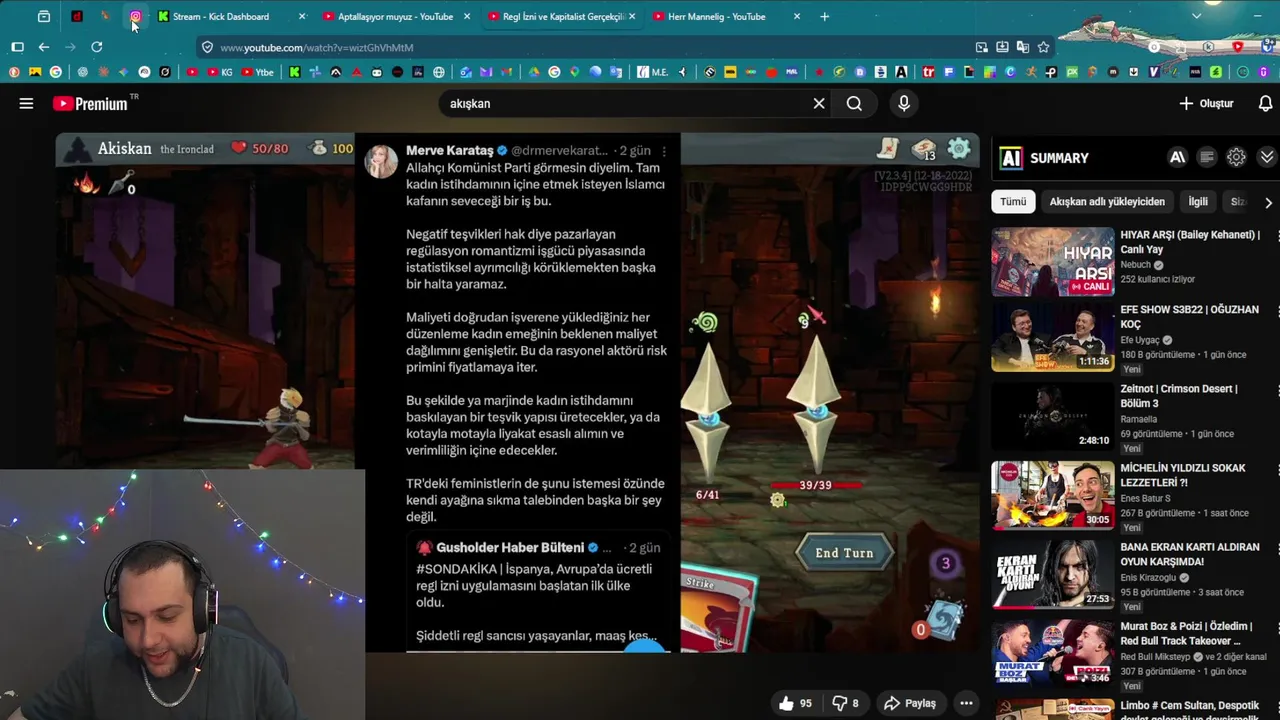The width and height of the screenshot is (1280, 720).
Task: Open the YouTube guide hamburger menu
Action: pyautogui.click(x=27, y=103)
